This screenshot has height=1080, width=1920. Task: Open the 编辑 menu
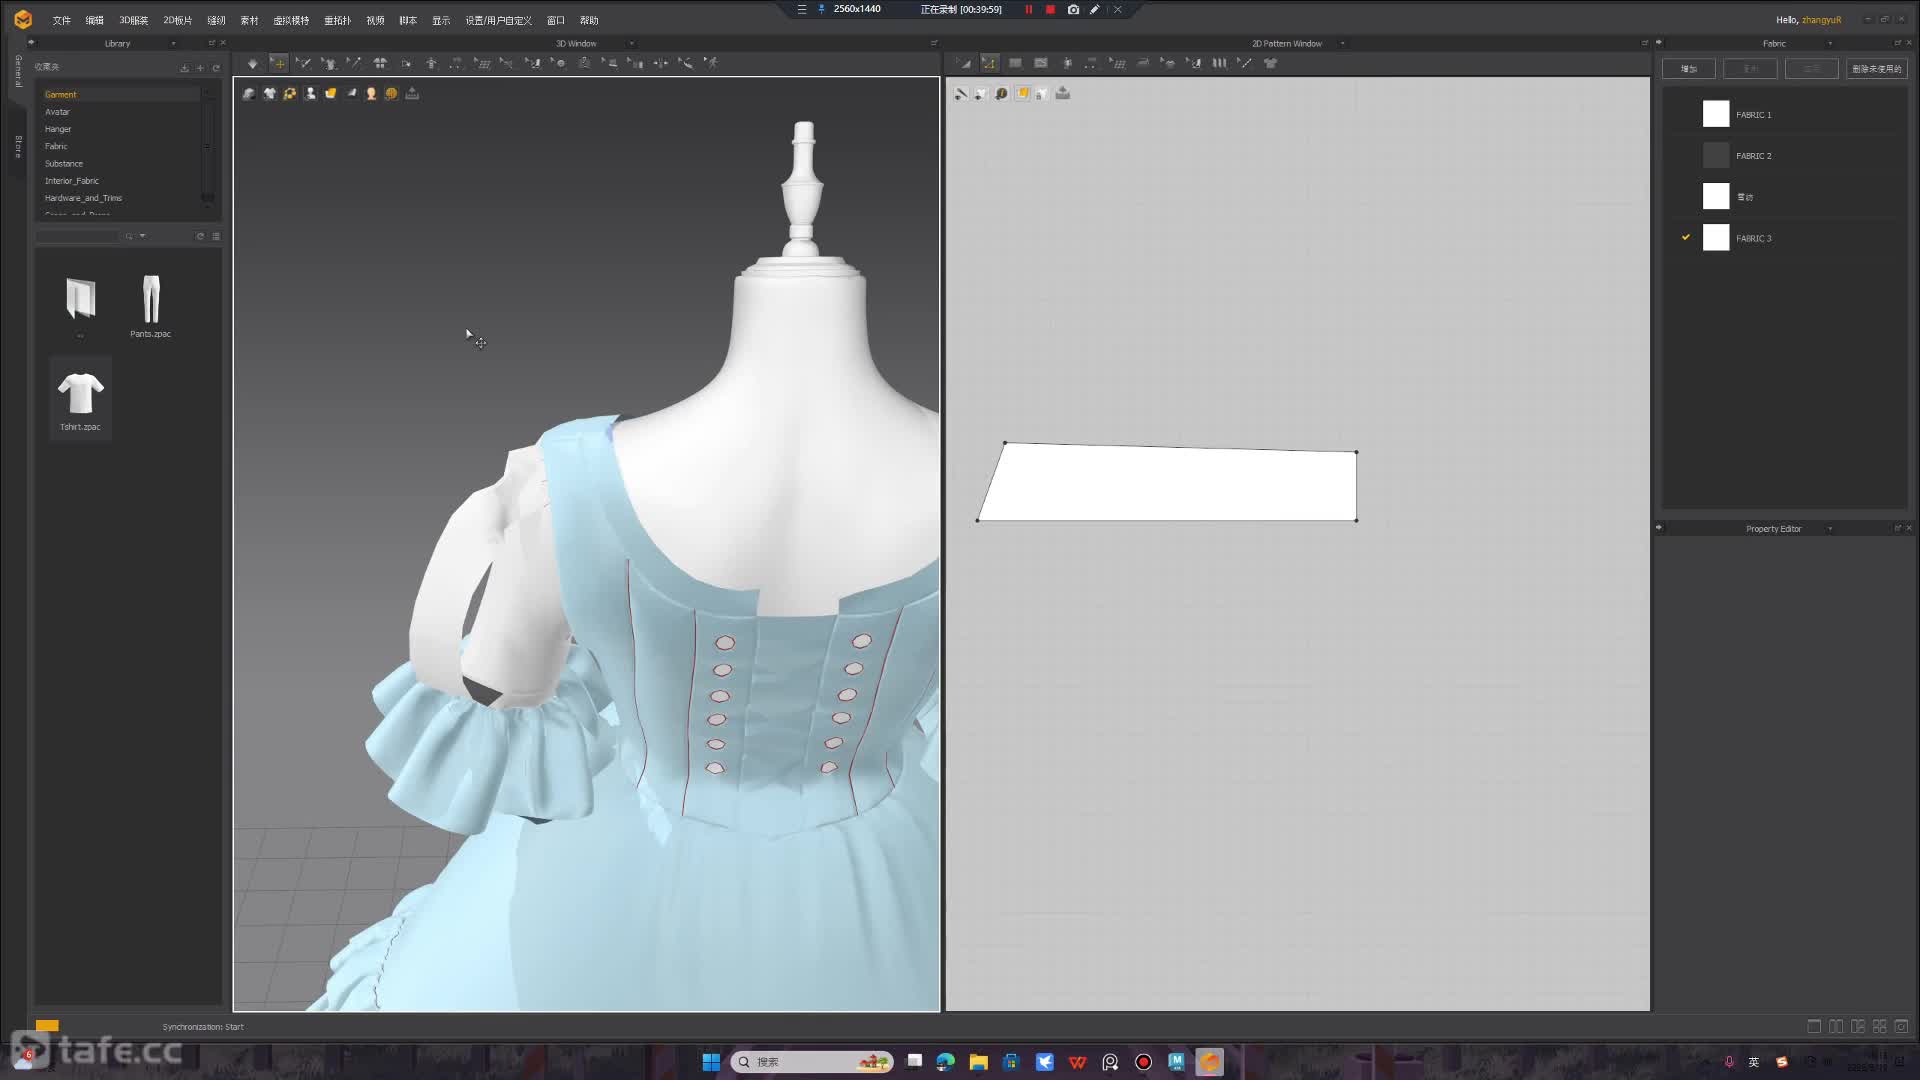[x=94, y=20]
